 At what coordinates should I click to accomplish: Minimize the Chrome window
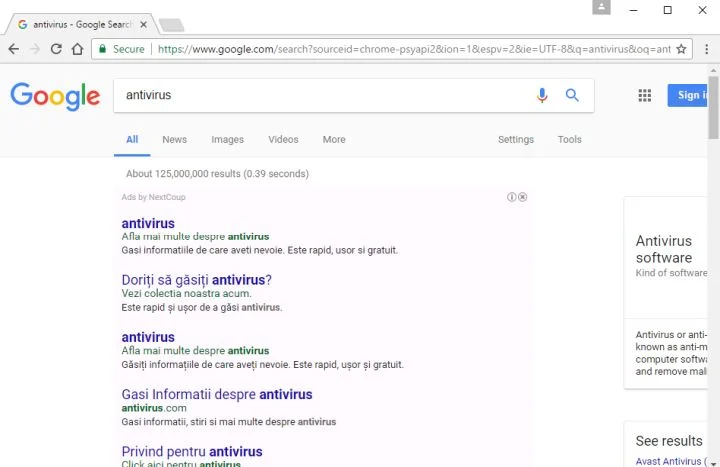coord(633,10)
